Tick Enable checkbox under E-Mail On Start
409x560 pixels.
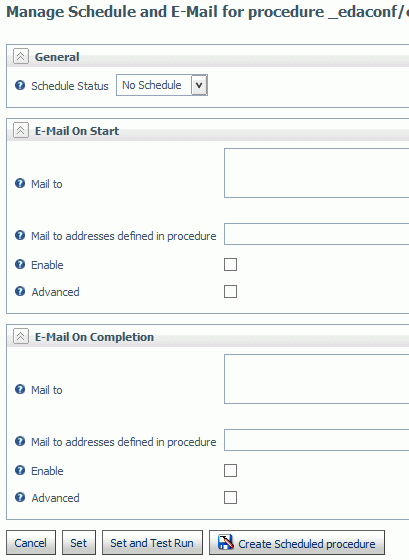point(230,265)
